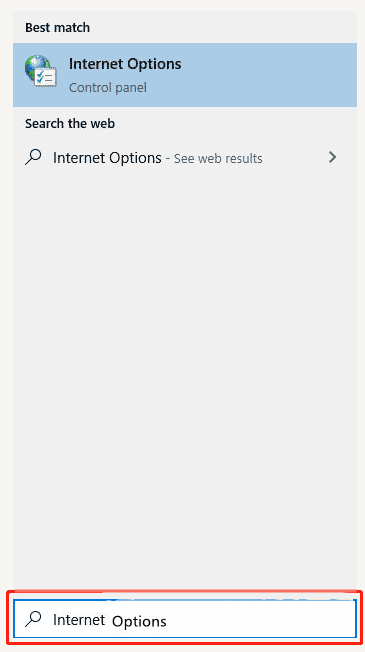This screenshot has height=652, width=365.
Task: Expand web results using the chevron arrow
Action: point(332,157)
